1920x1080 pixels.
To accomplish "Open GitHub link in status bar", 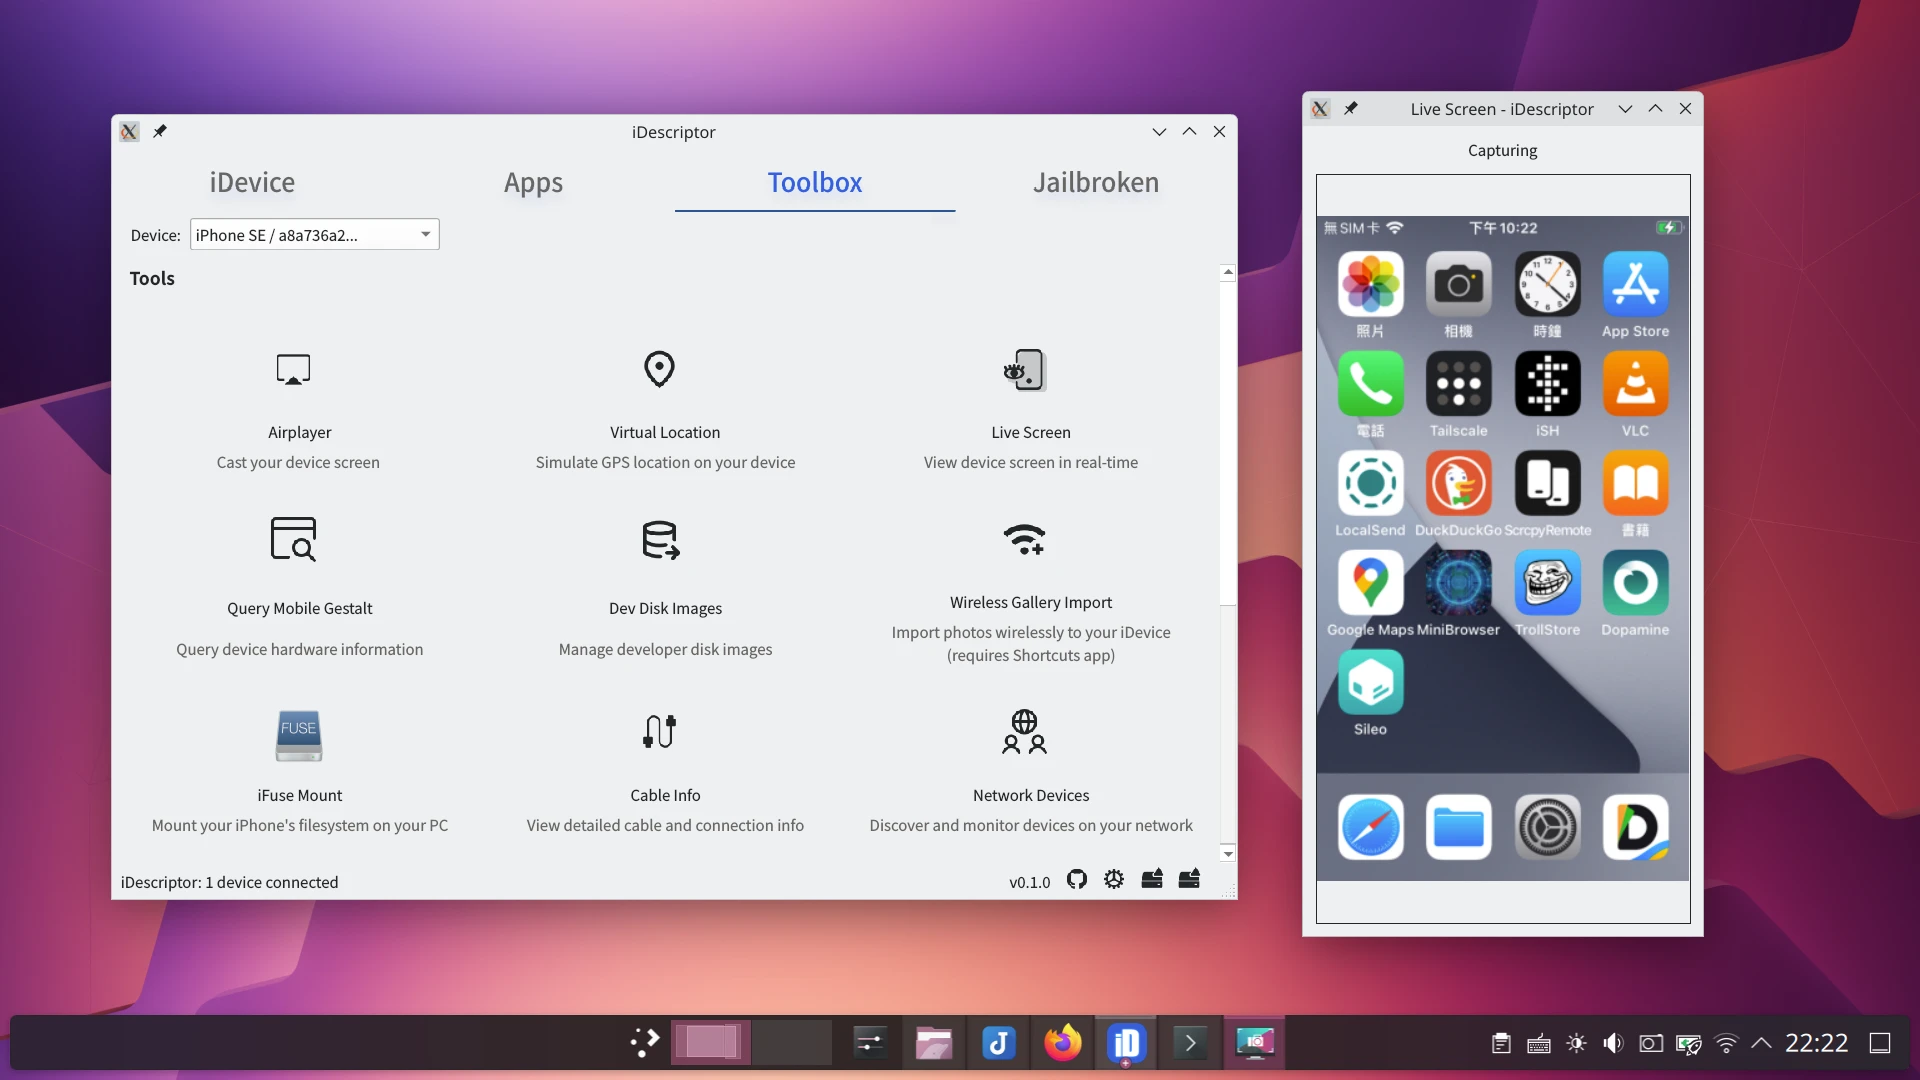I will coord(1077,880).
